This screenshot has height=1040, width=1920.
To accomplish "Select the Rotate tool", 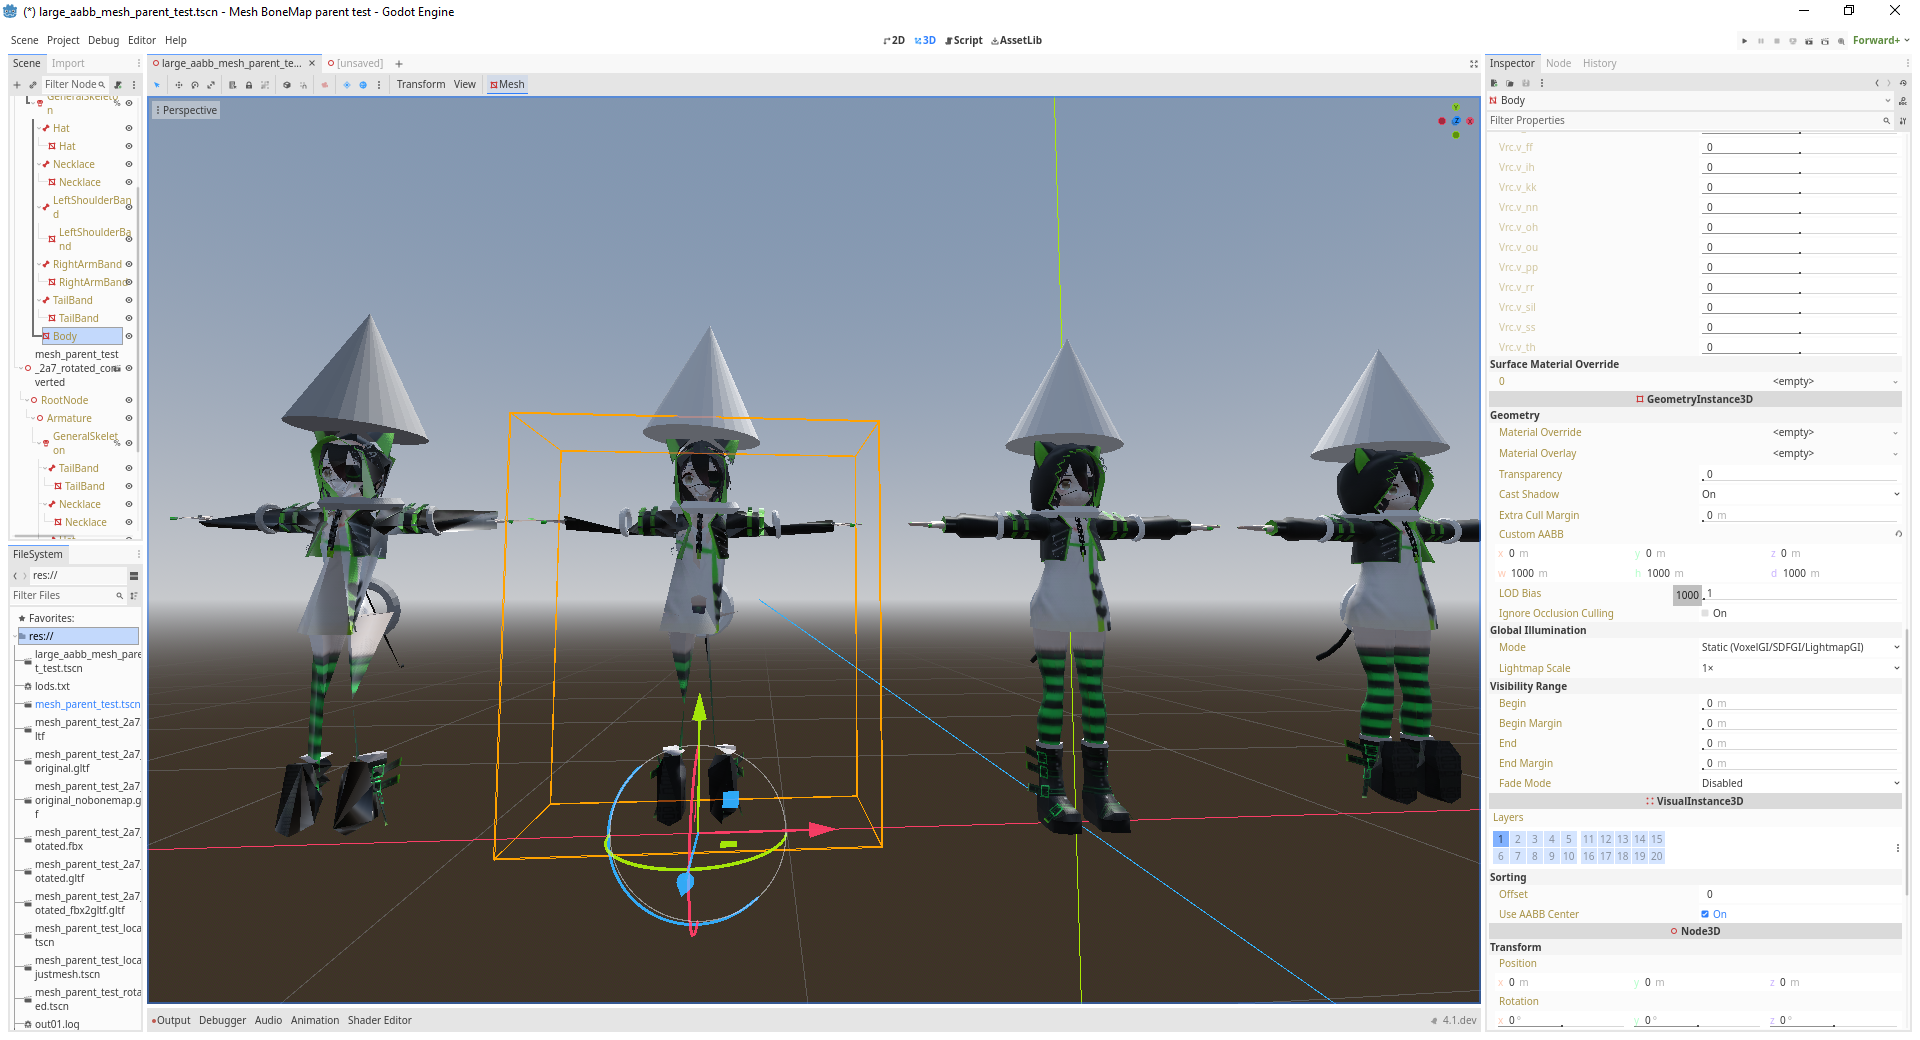I will tap(195, 85).
